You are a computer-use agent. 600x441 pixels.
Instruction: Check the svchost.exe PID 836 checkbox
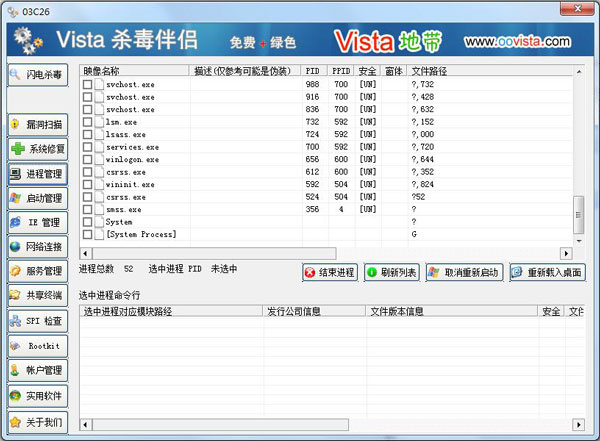(87, 109)
